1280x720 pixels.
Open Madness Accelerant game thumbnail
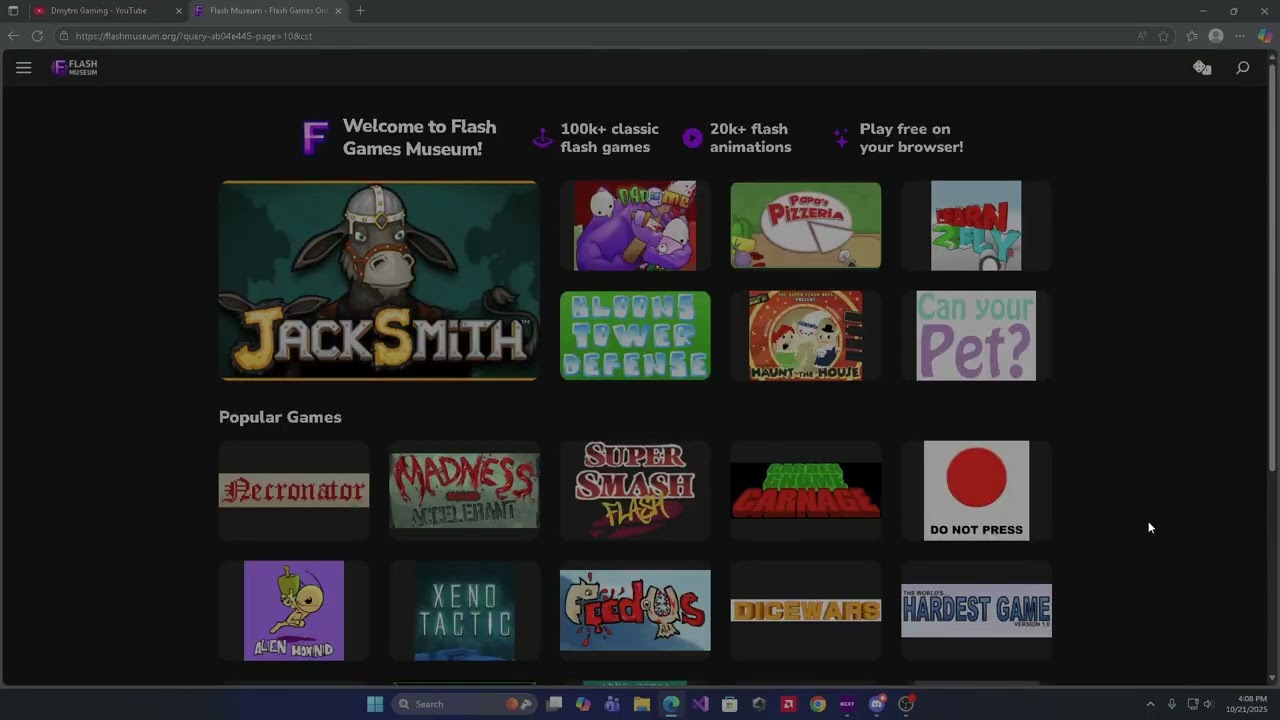pos(464,491)
